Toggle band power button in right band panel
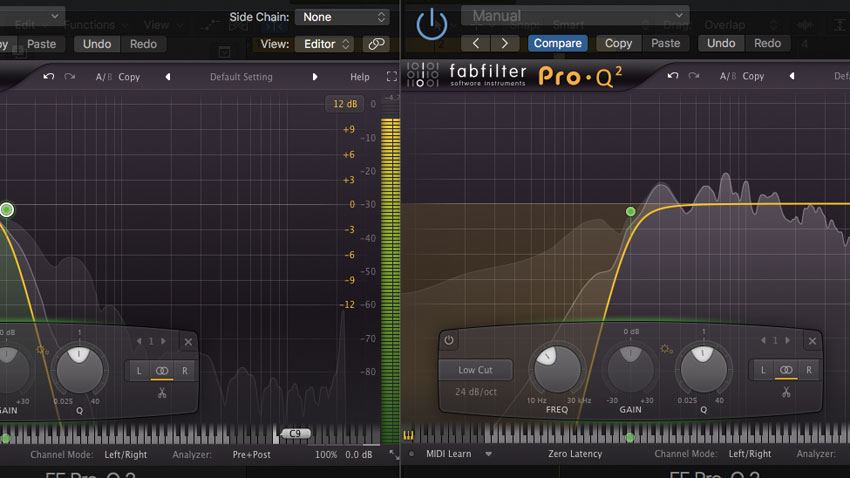This screenshot has width=850, height=478. coord(449,340)
